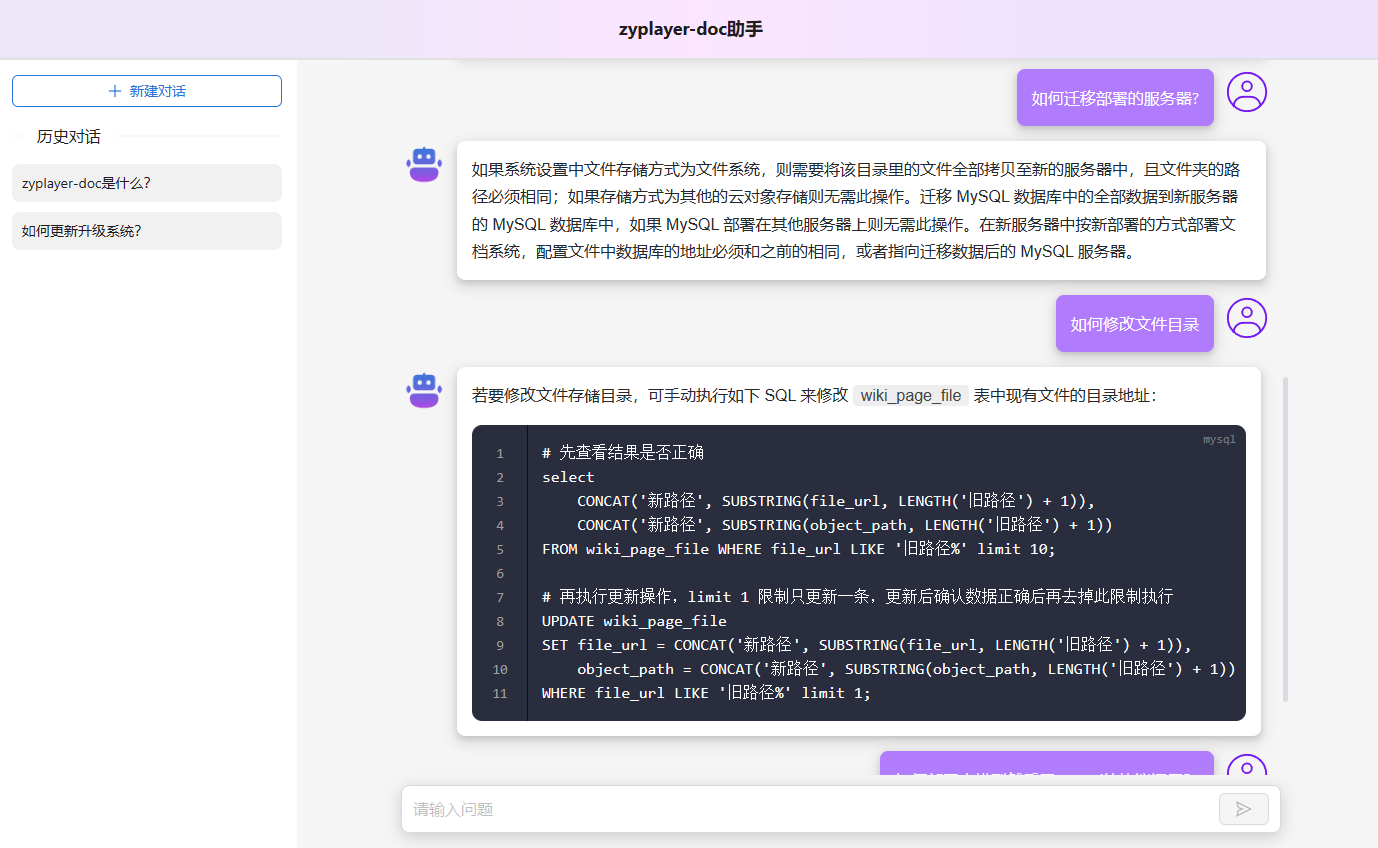Click code line WHERE file_url LIKE limit 1
Image resolution: width=1378 pixels, height=848 pixels.
coord(706,693)
